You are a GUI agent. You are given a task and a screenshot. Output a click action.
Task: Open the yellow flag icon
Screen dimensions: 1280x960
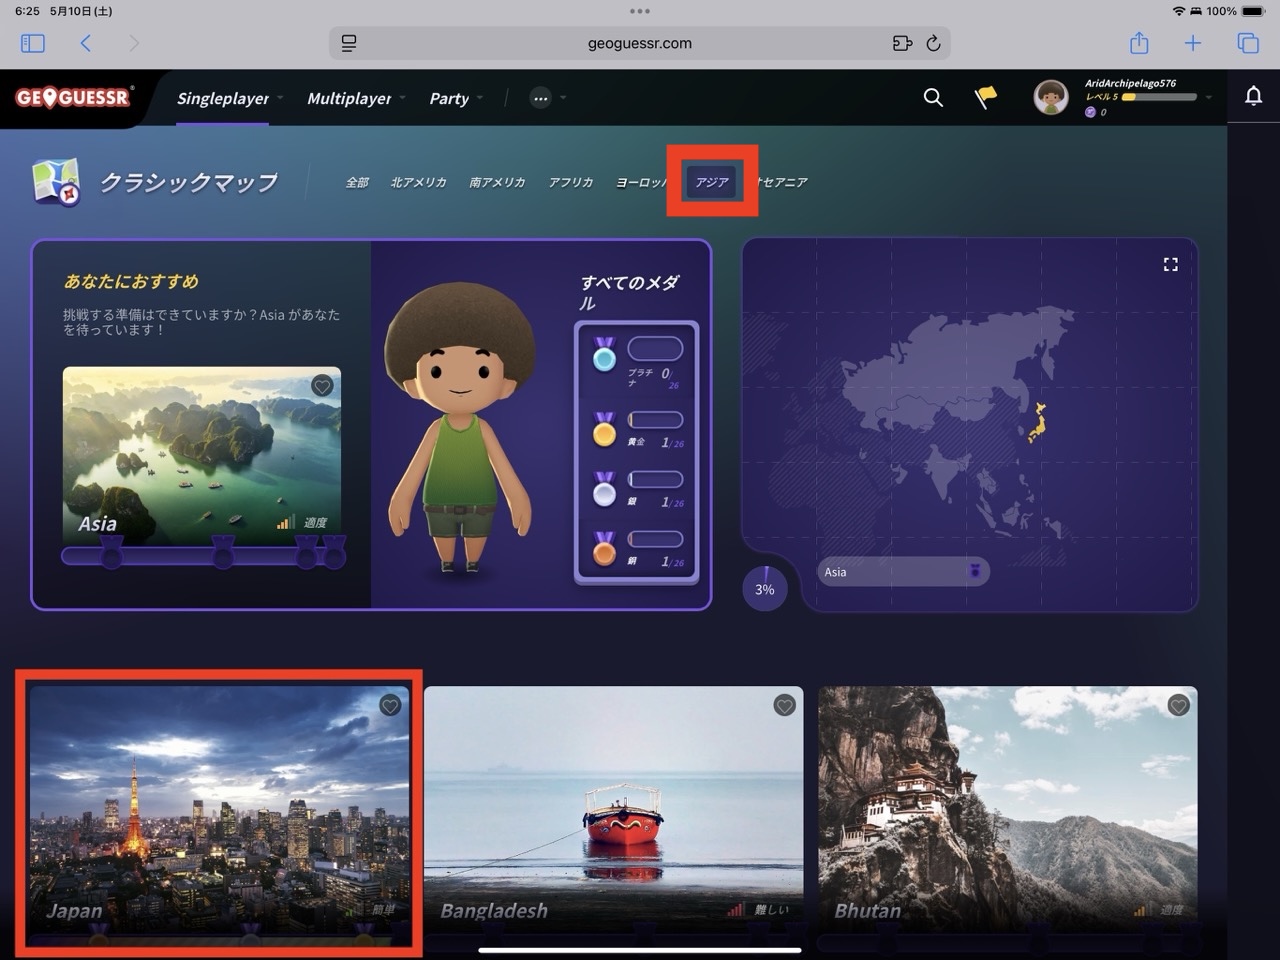tap(986, 97)
